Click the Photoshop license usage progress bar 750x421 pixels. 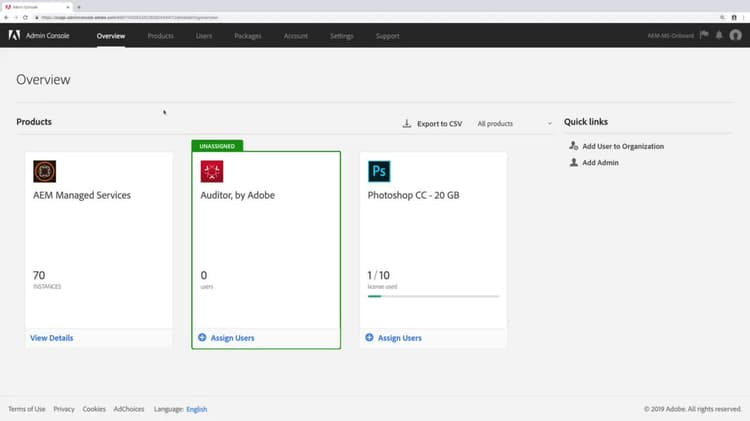pos(433,296)
